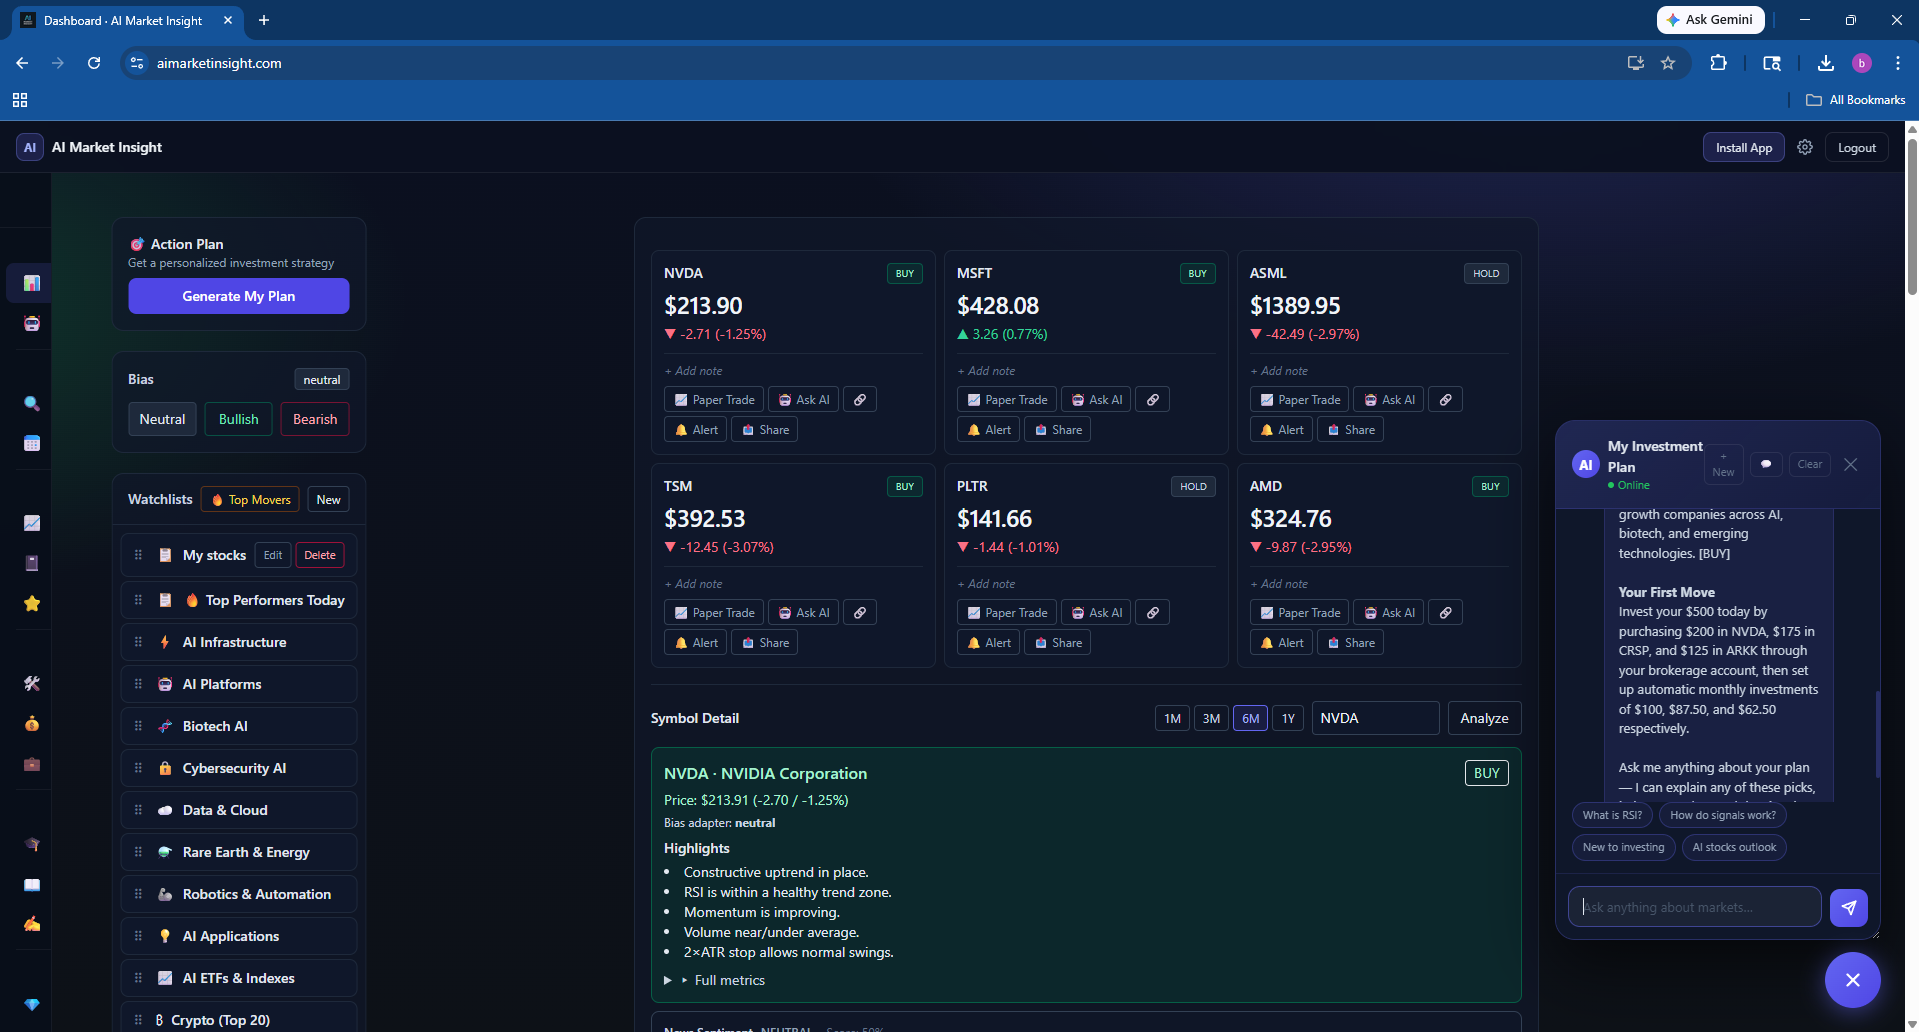The width and height of the screenshot is (1919, 1032).
Task: Click the symbol input field showing NVDA
Action: [1375, 718]
